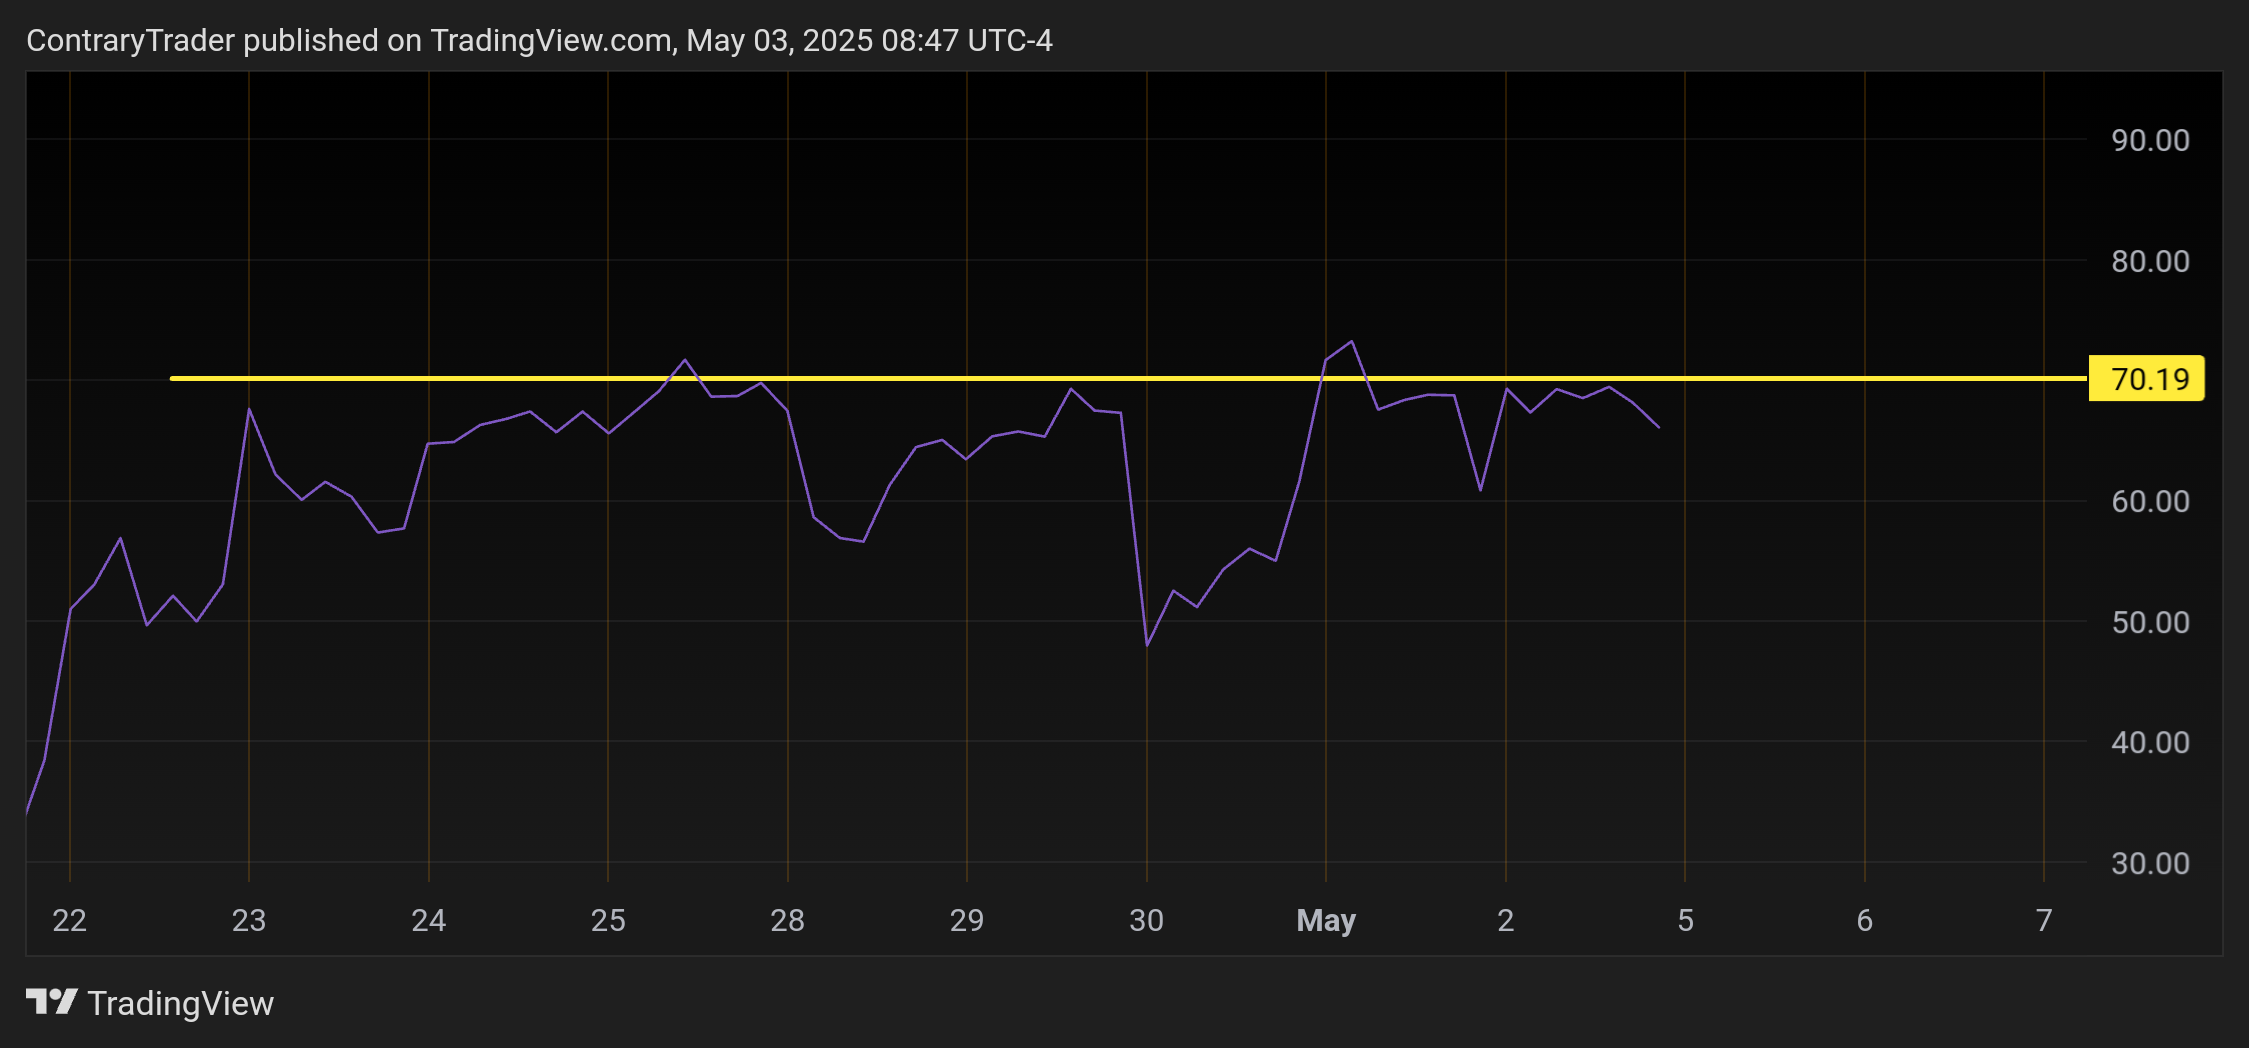Click date label 7 on time axis
Screen dimensions: 2249x1048
pyautogui.click(x=2044, y=920)
